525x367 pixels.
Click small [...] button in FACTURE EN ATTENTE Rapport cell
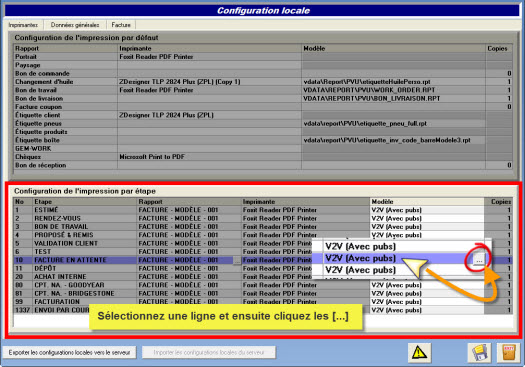pyautogui.click(x=236, y=260)
